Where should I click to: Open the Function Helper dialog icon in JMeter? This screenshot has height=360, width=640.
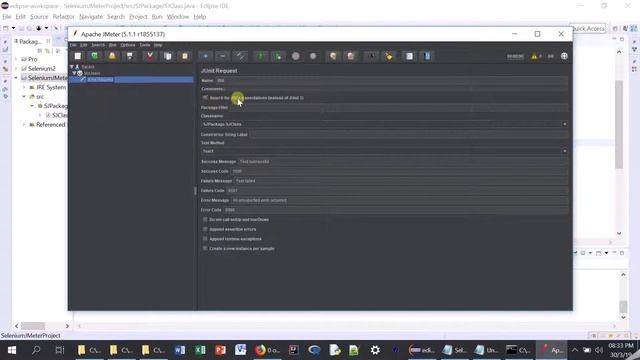pyautogui.click(x=409, y=56)
